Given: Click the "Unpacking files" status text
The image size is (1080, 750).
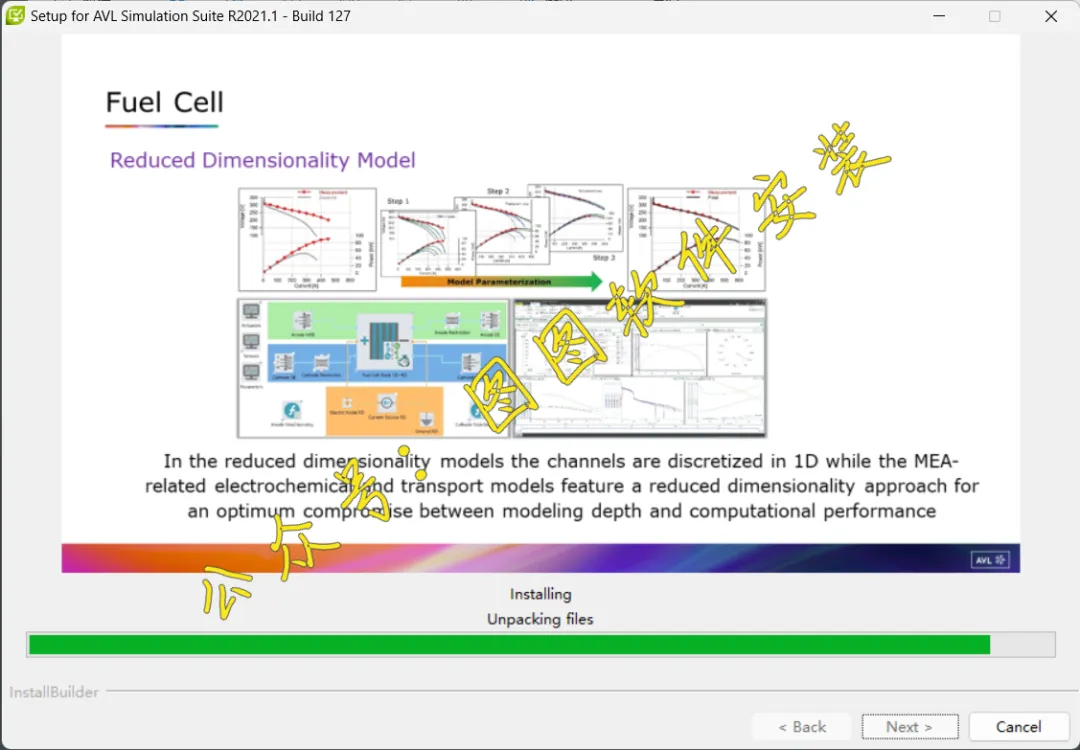Looking at the screenshot, I should (540, 619).
